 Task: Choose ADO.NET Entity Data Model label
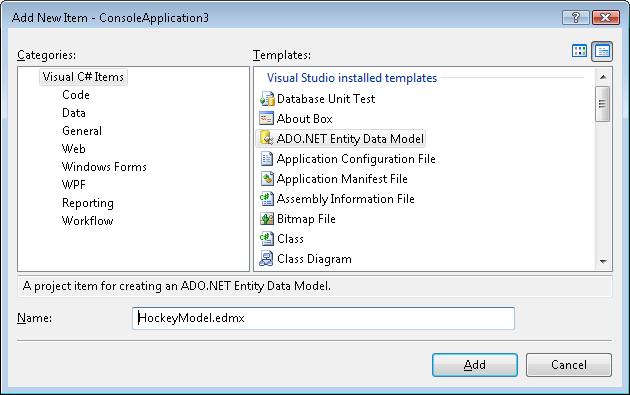tap(350, 139)
